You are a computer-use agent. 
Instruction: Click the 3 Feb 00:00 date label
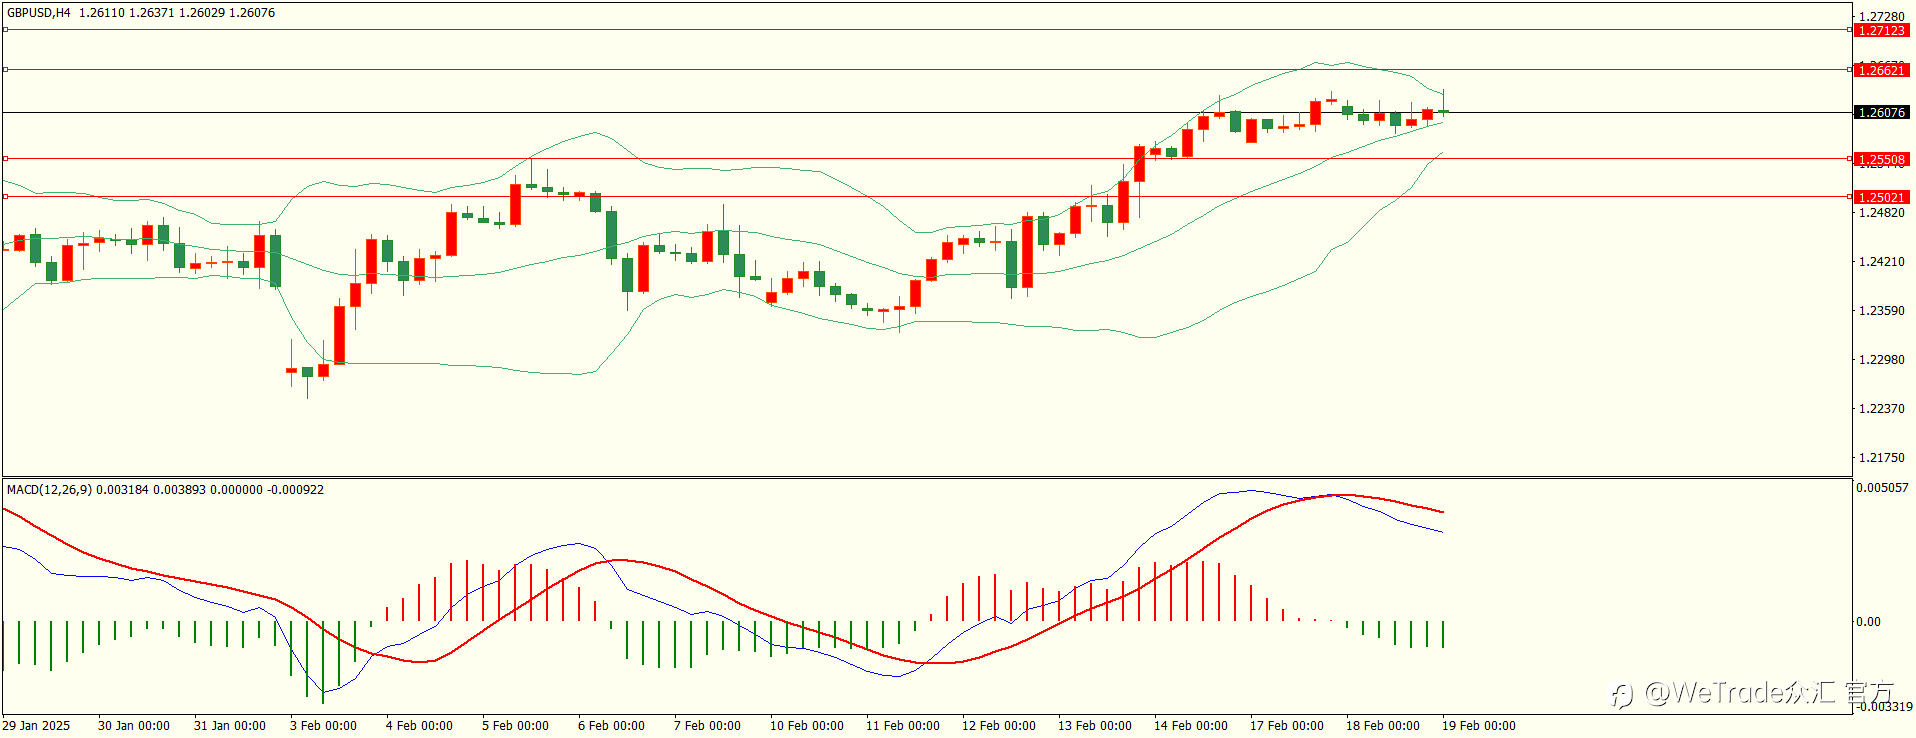point(323,726)
